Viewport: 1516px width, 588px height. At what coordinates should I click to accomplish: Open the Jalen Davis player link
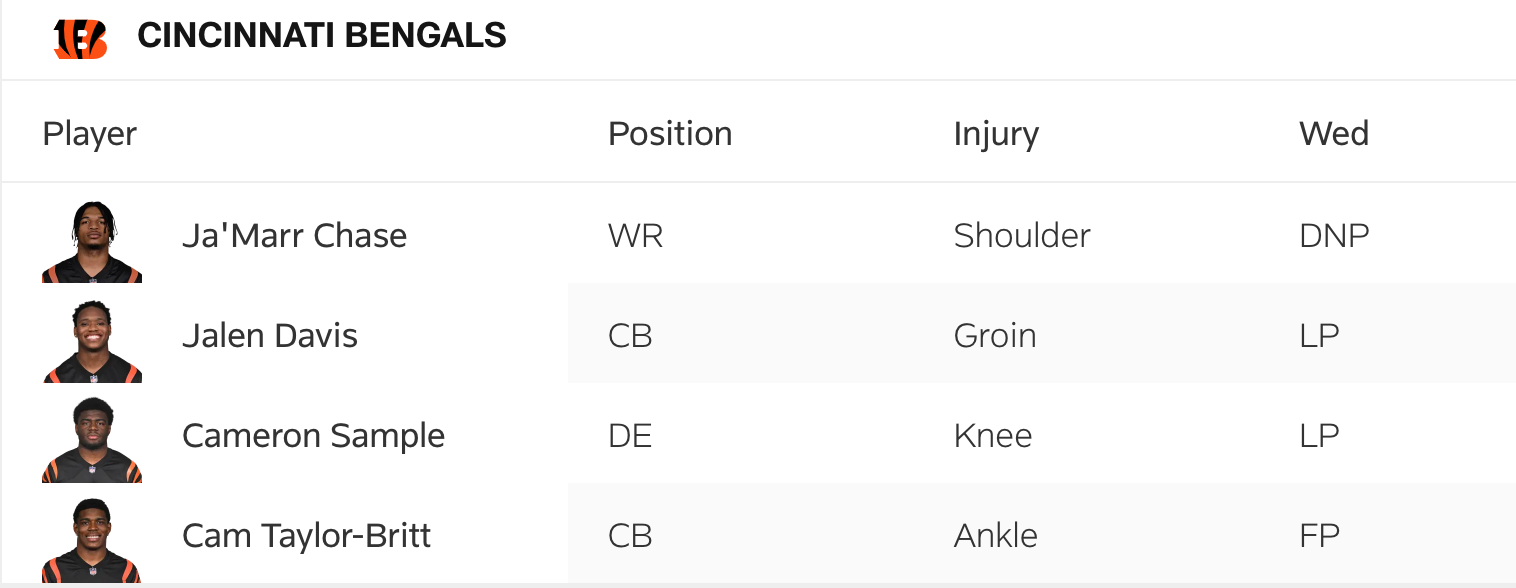tap(270, 336)
